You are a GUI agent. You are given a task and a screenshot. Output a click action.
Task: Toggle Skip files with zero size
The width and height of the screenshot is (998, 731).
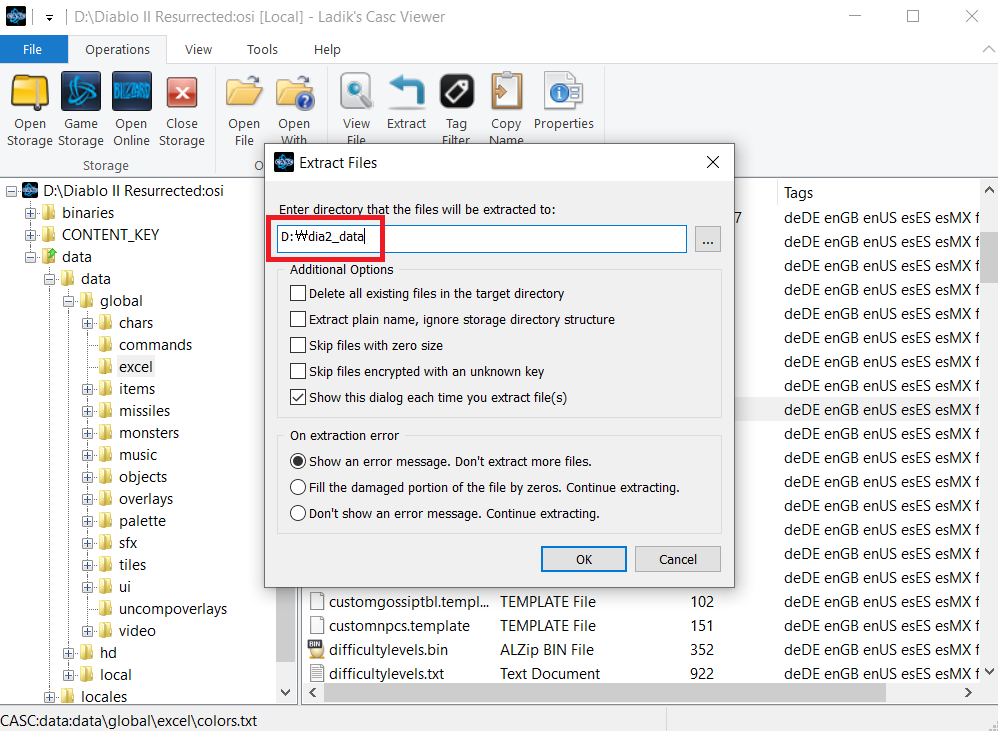pos(298,345)
